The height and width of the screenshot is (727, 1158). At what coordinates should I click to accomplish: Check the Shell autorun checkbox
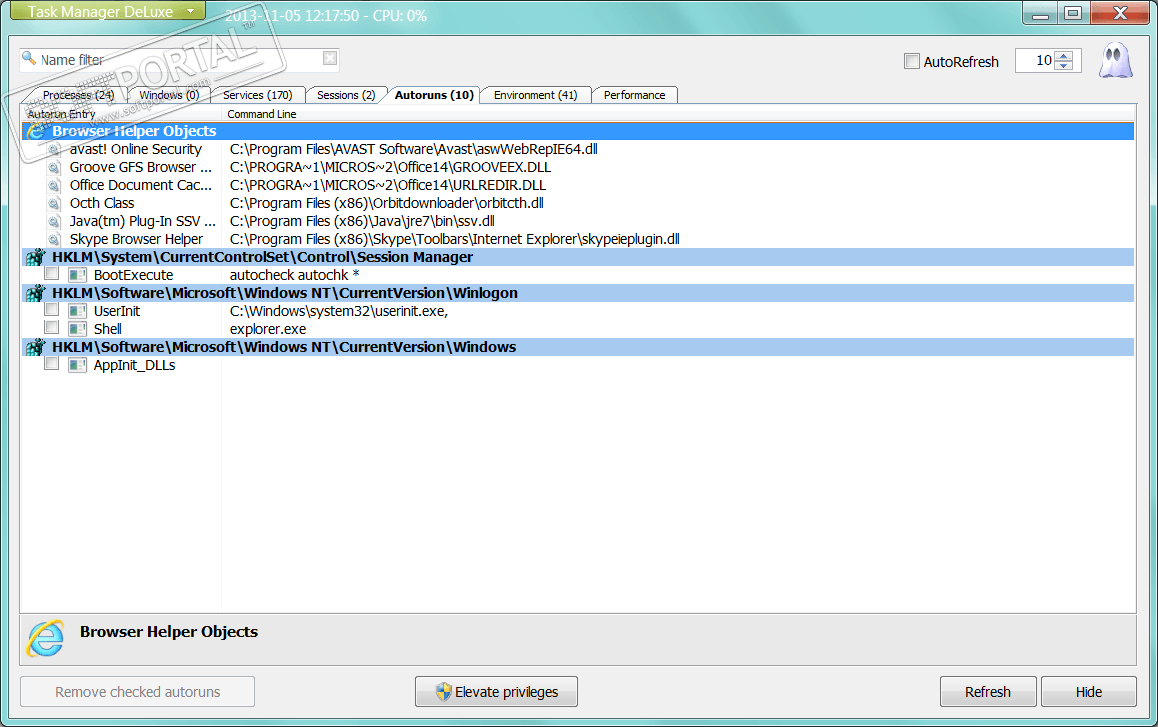pyautogui.click(x=52, y=327)
